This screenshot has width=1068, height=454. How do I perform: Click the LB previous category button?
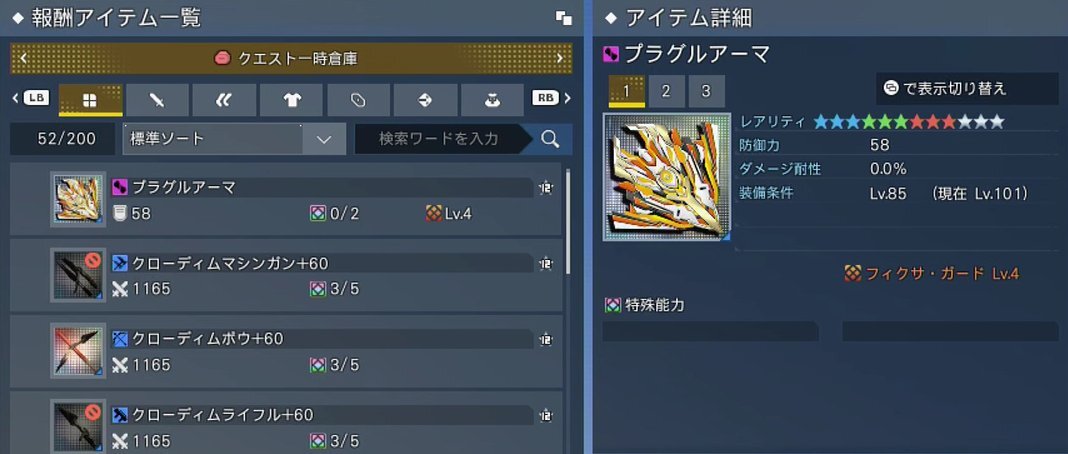click(32, 99)
